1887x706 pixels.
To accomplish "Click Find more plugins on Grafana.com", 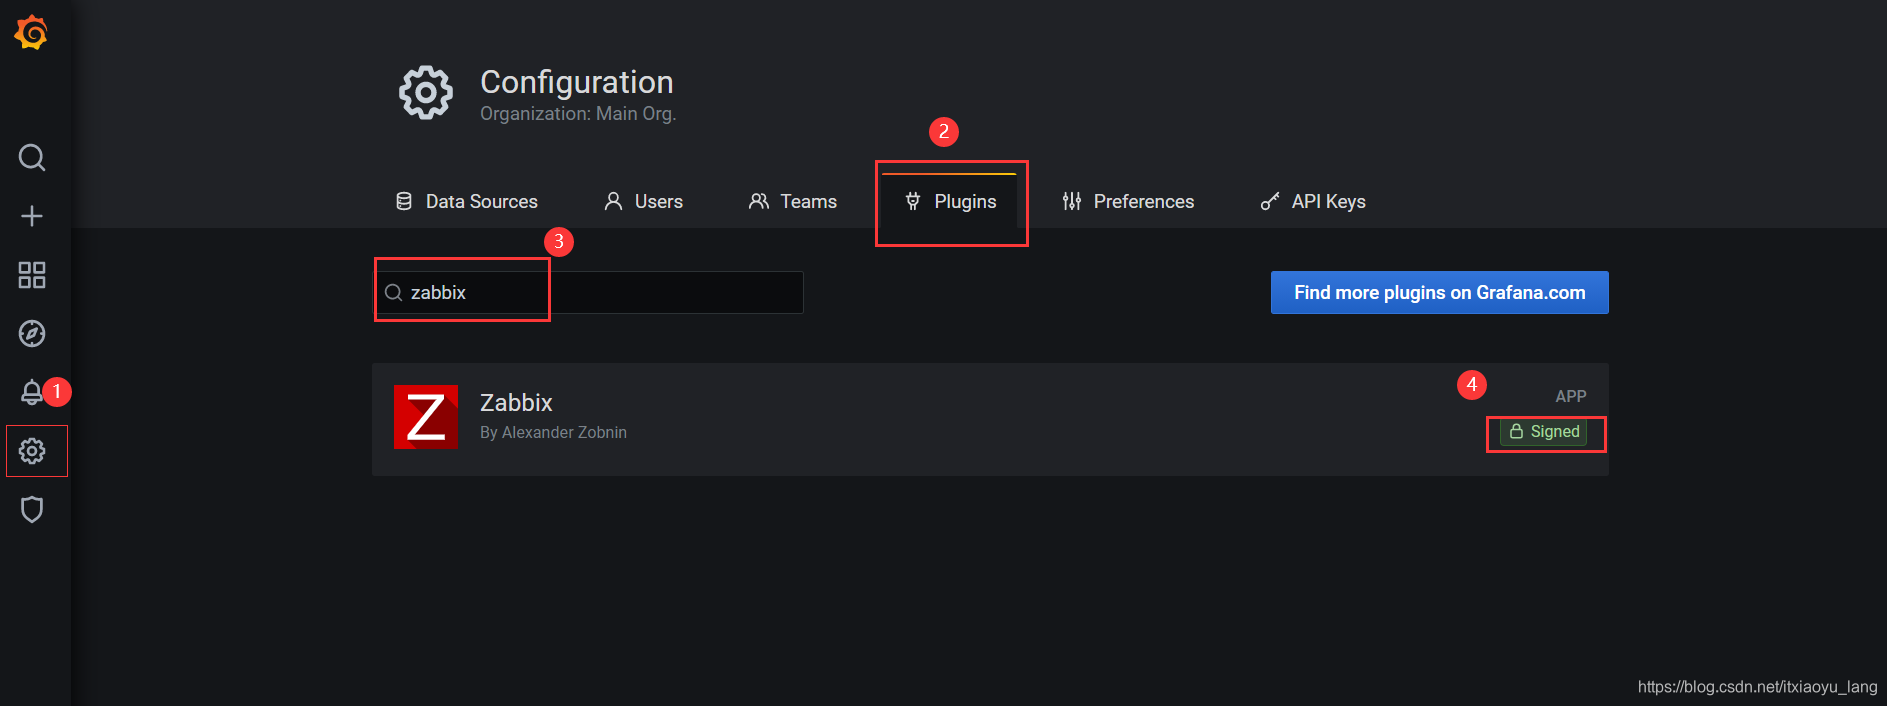I will 1440,292.
